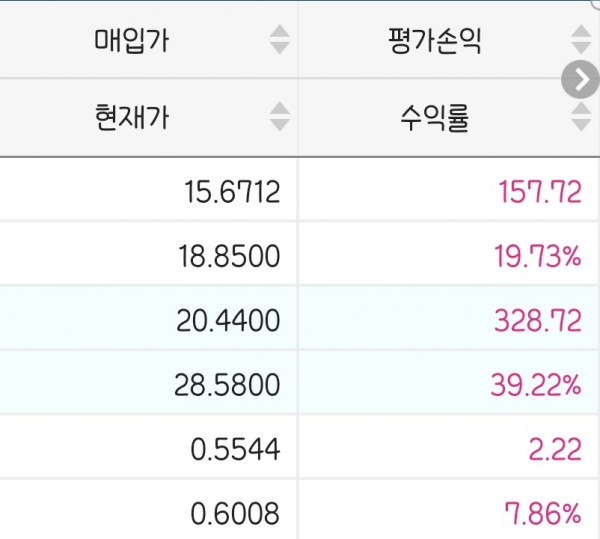Click the 7.86% return rate value
The width and height of the screenshot is (600, 539).
pyautogui.click(x=543, y=513)
